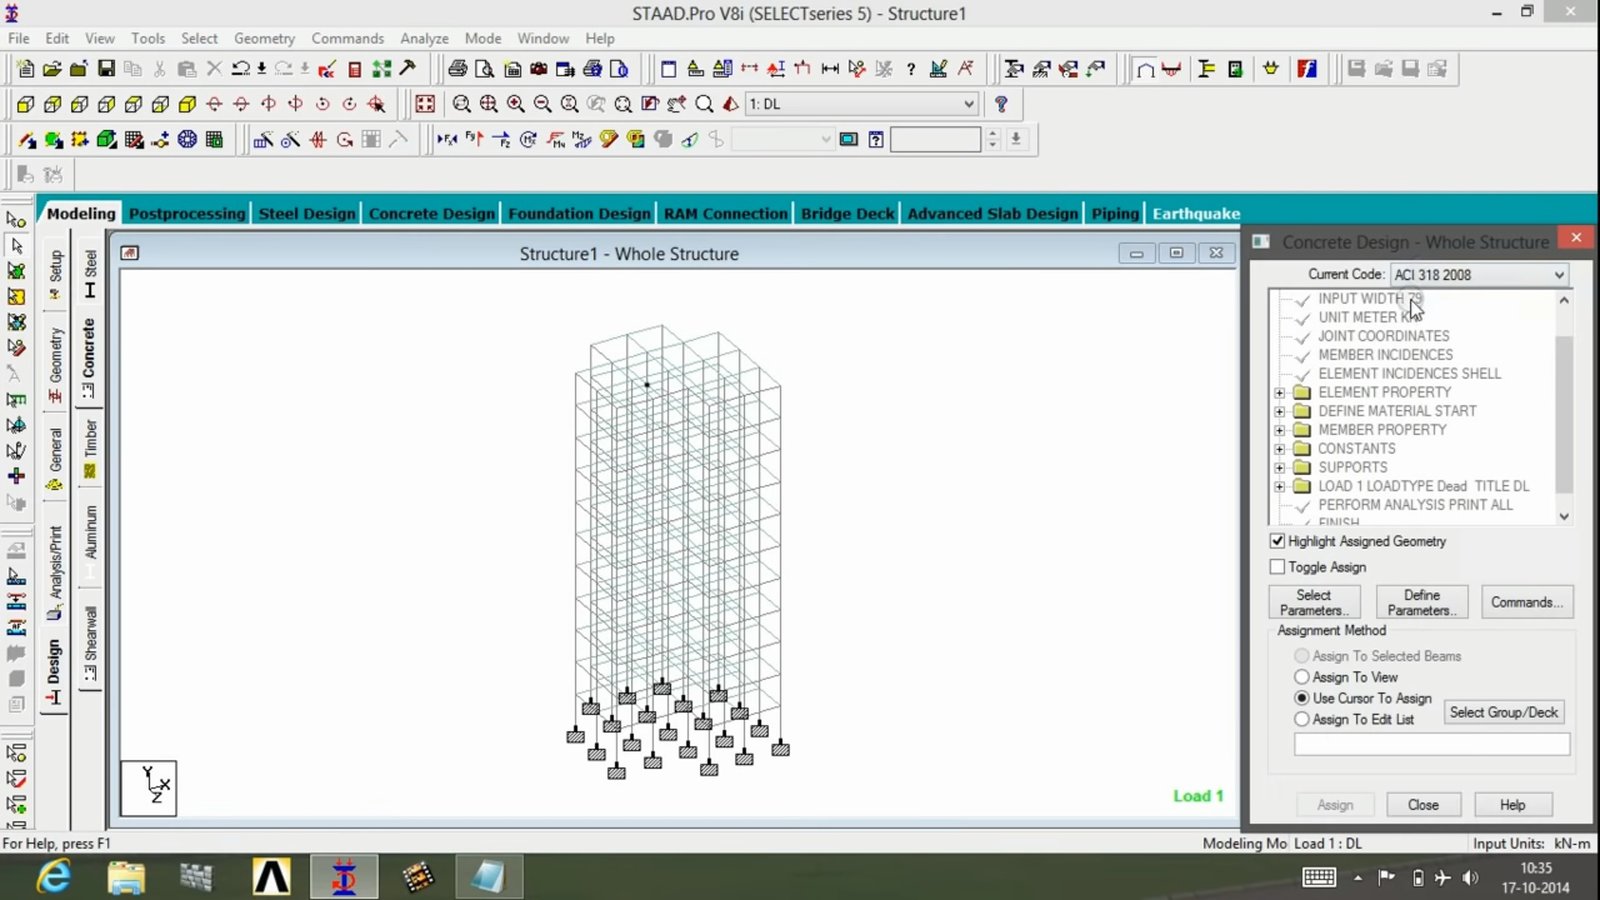Click the toolbar numeric spinner up arrow
This screenshot has height=900, width=1600.
tap(993, 134)
